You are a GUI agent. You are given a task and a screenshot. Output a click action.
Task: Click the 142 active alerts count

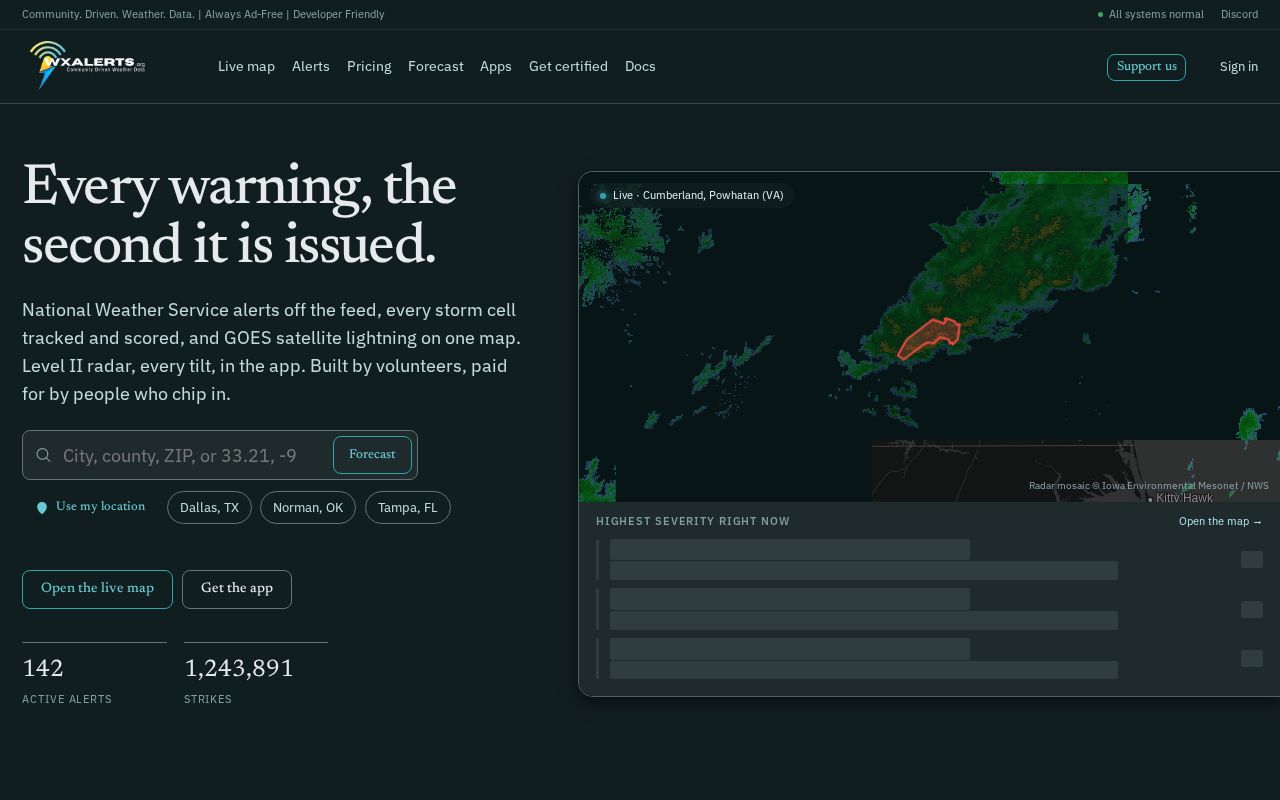[43, 668]
